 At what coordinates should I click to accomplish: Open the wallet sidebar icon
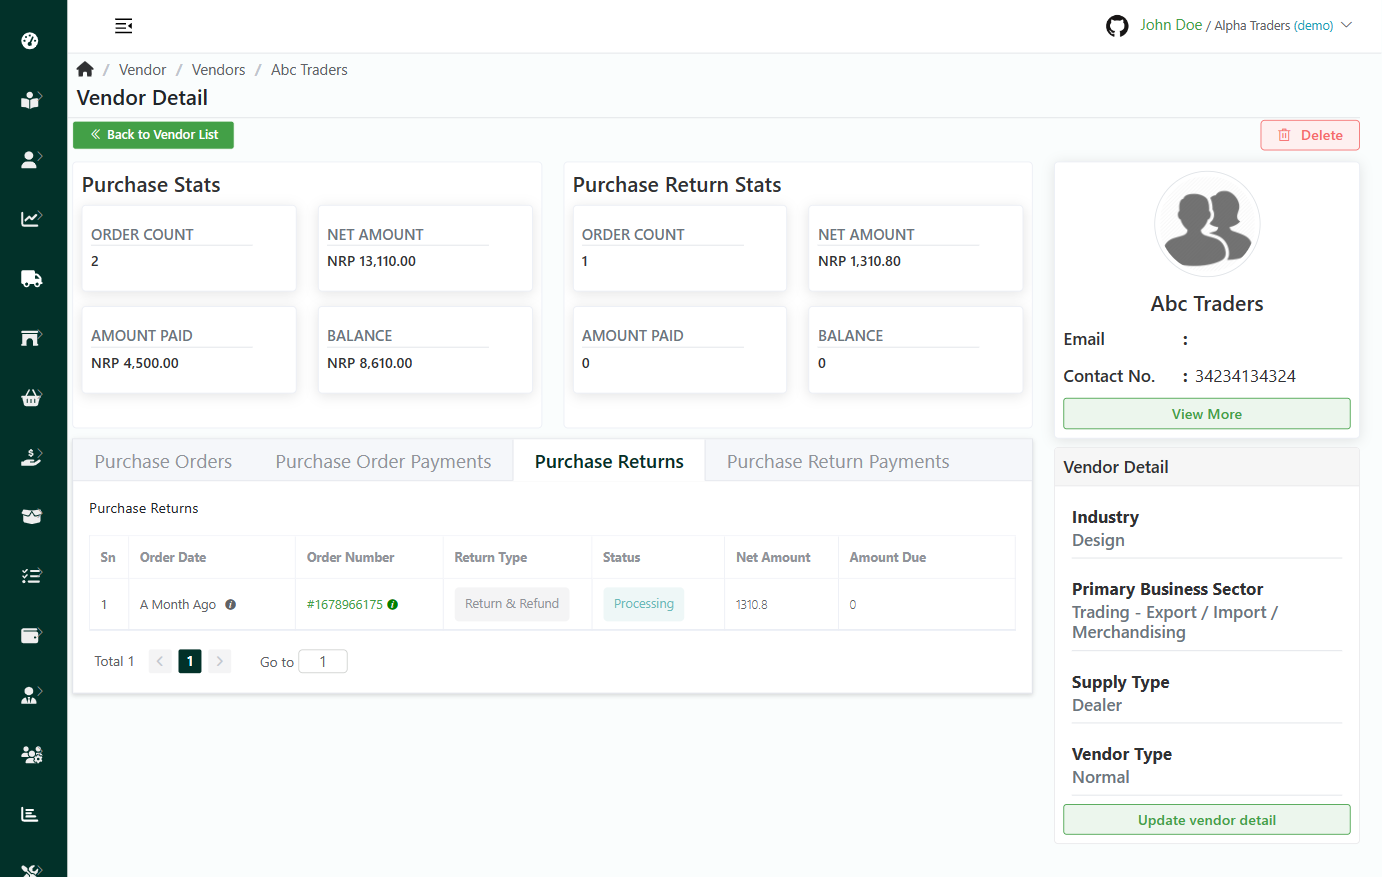(31, 636)
